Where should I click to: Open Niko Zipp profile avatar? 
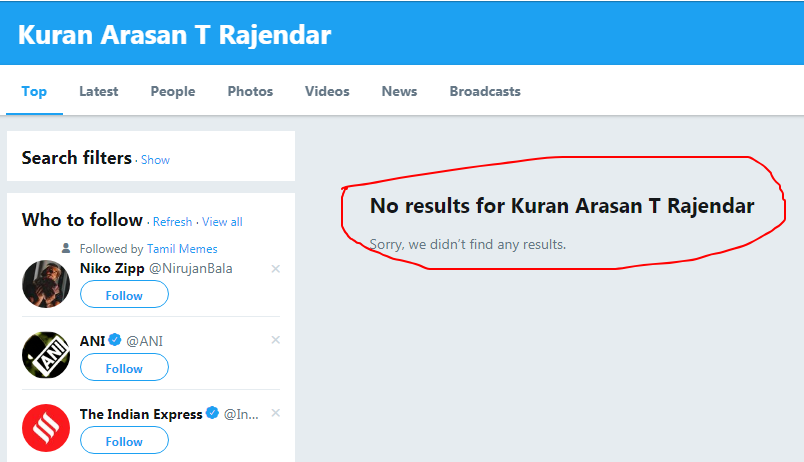(46, 284)
